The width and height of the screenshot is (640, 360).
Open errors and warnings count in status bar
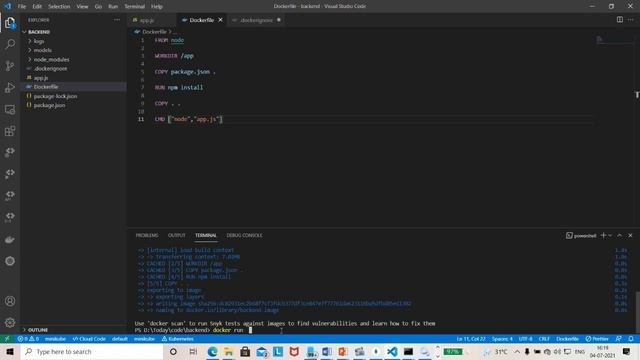[28, 339]
